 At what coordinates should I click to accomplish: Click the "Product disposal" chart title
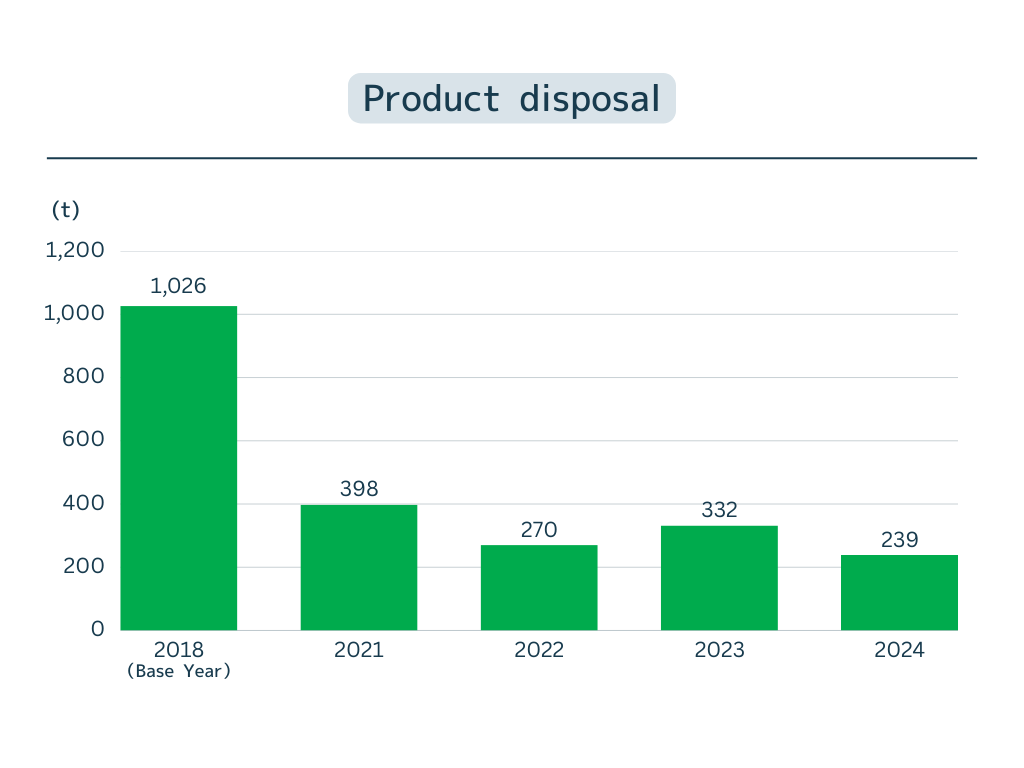pyautogui.click(x=511, y=99)
